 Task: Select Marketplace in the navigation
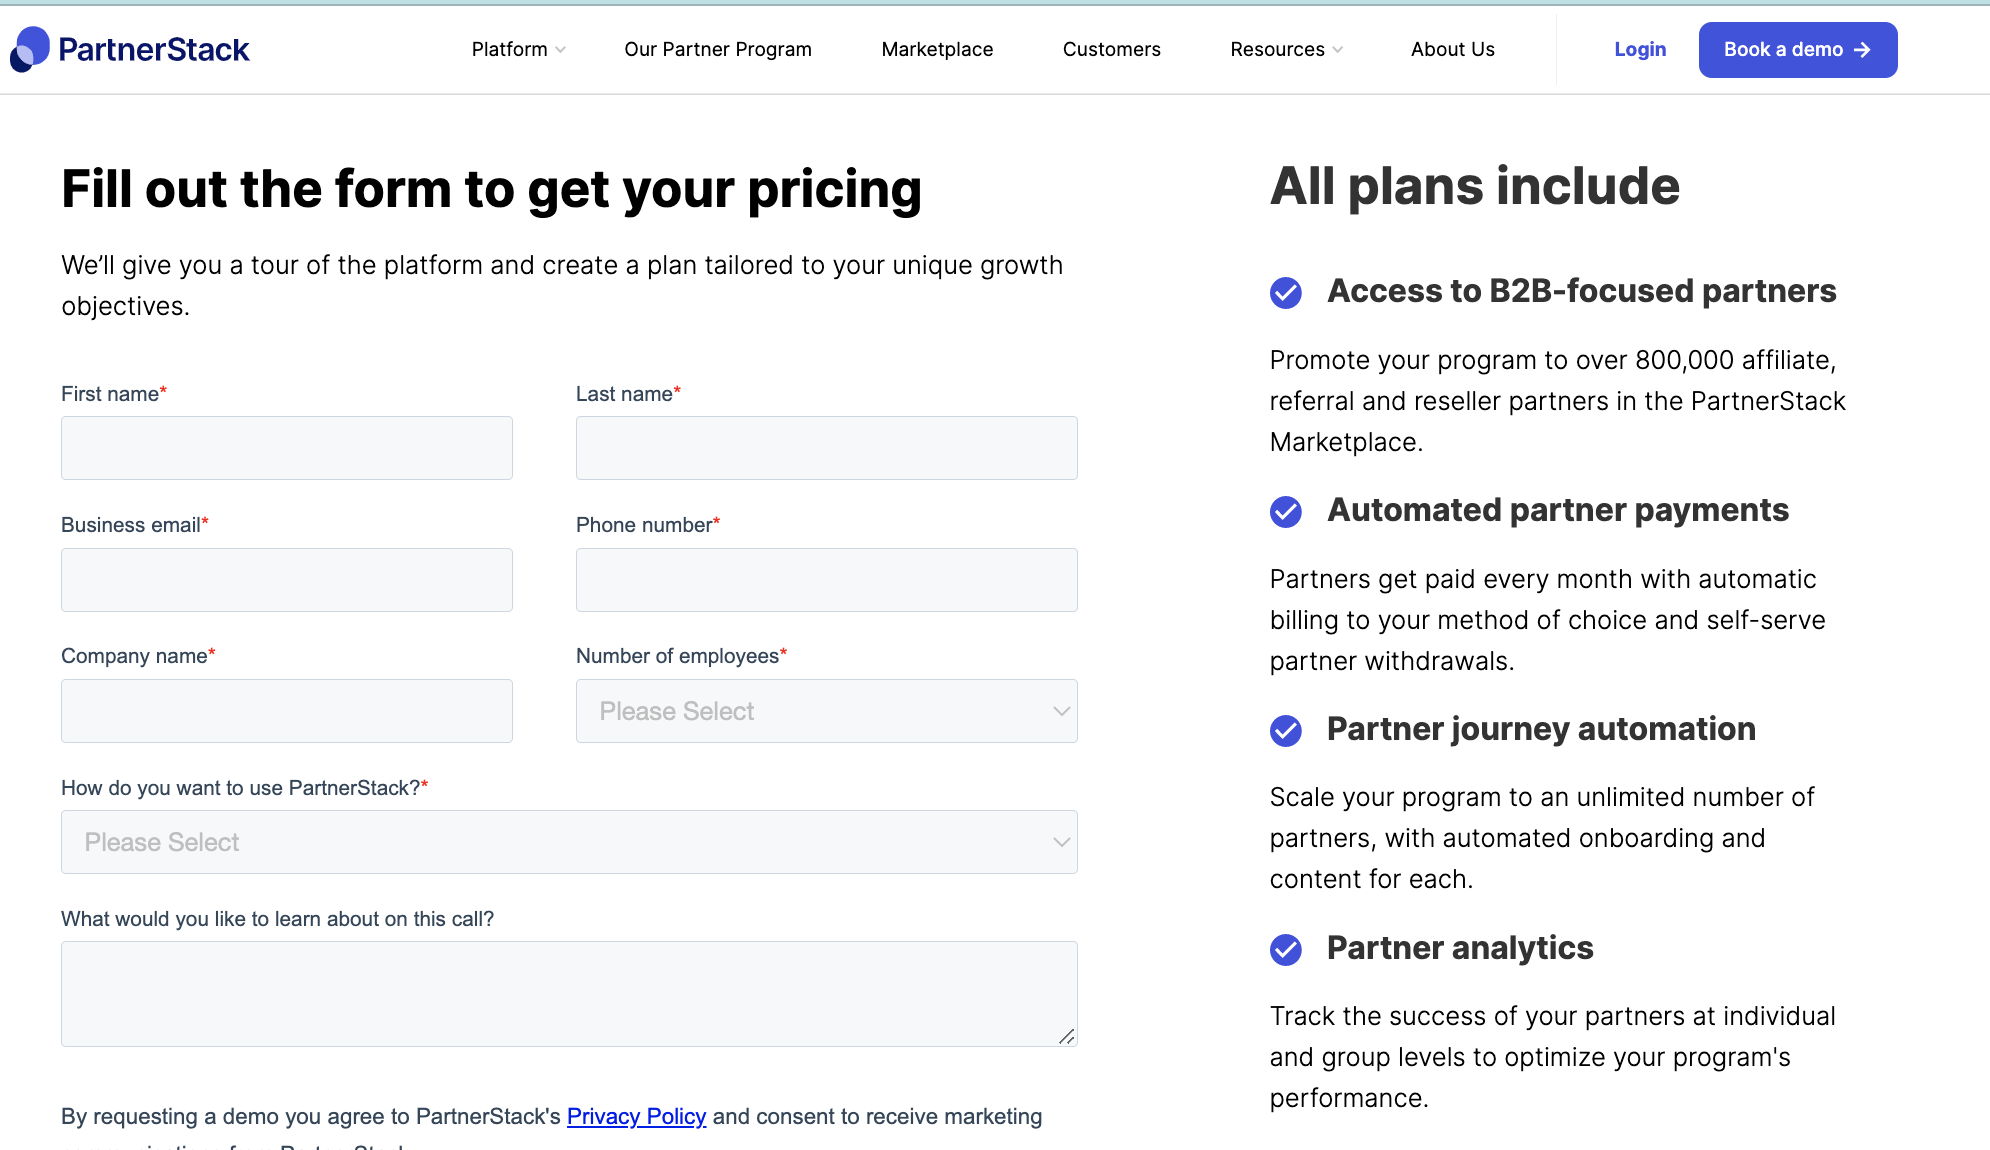pyautogui.click(x=936, y=49)
